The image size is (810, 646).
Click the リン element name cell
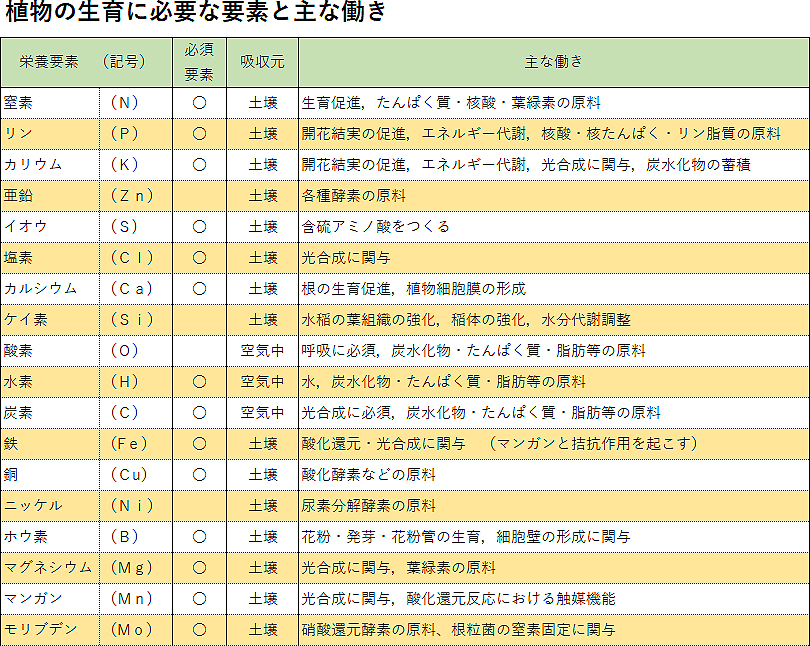click(x=50, y=134)
